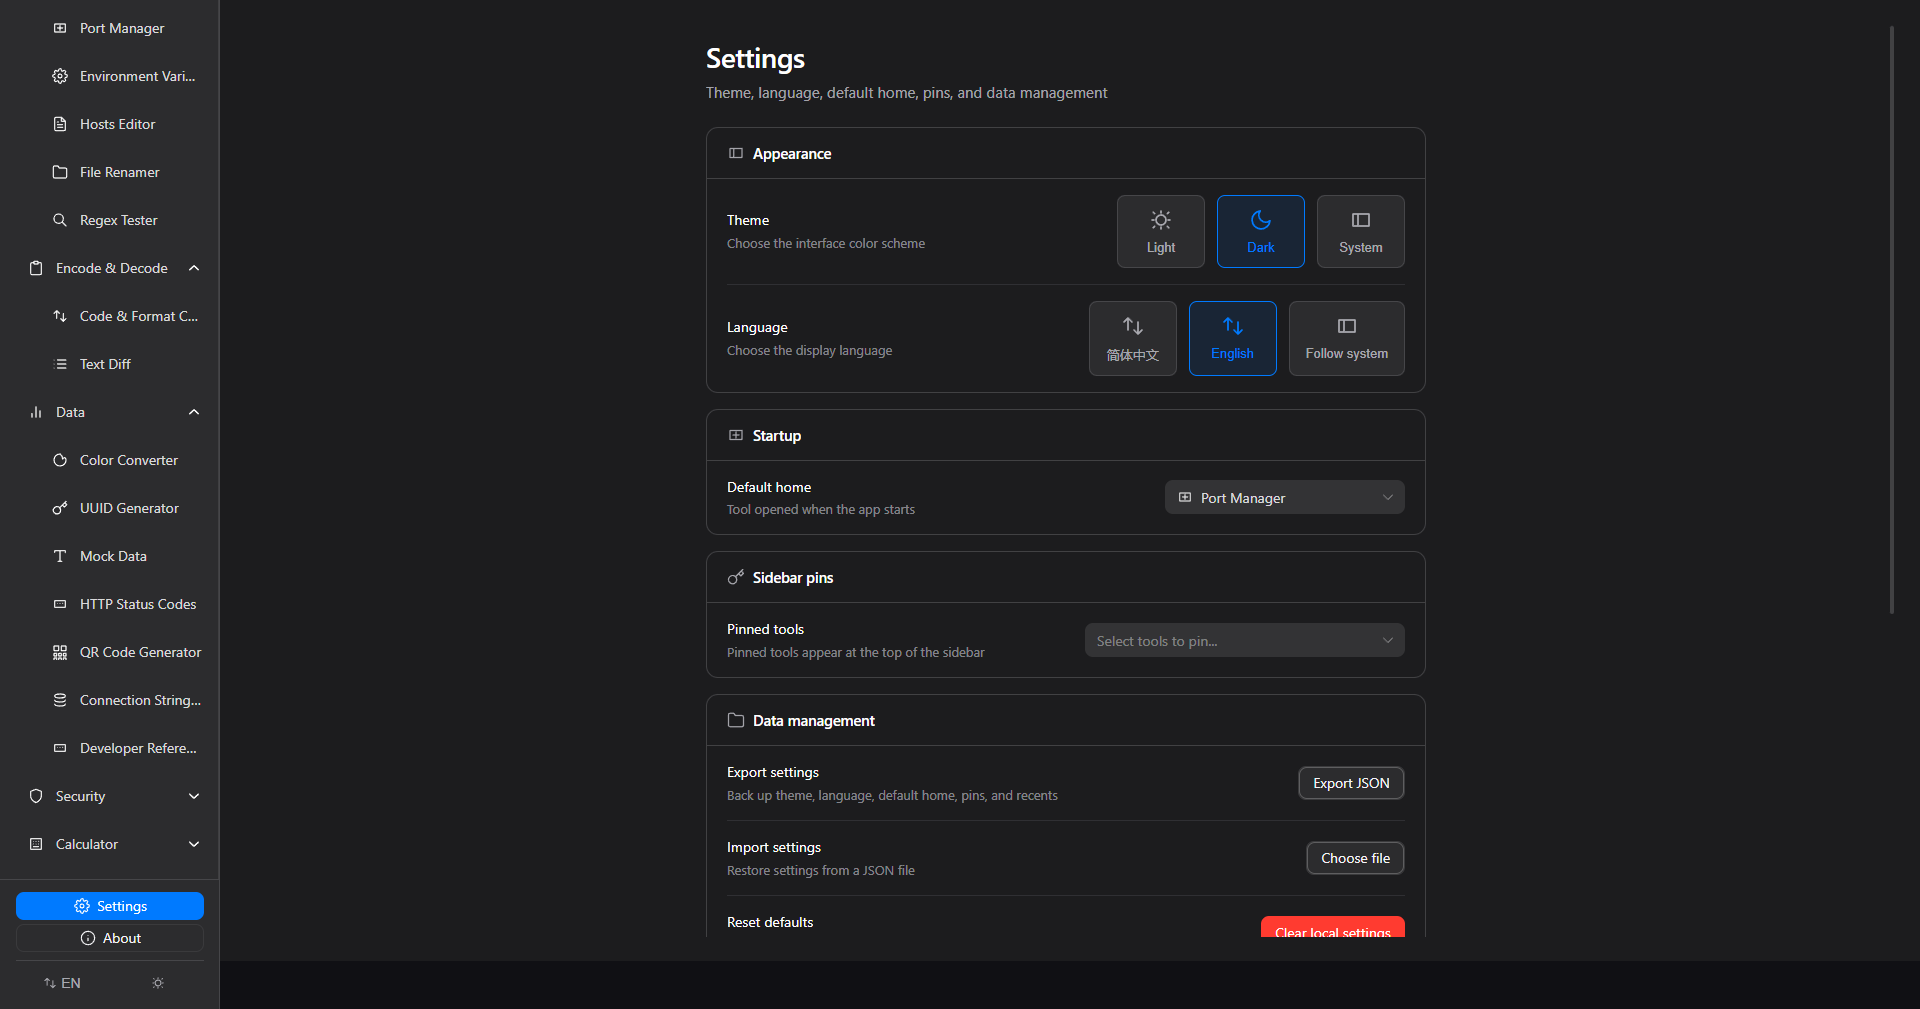Click the Mock Data text icon
1920x1009 pixels.
(x=60, y=556)
